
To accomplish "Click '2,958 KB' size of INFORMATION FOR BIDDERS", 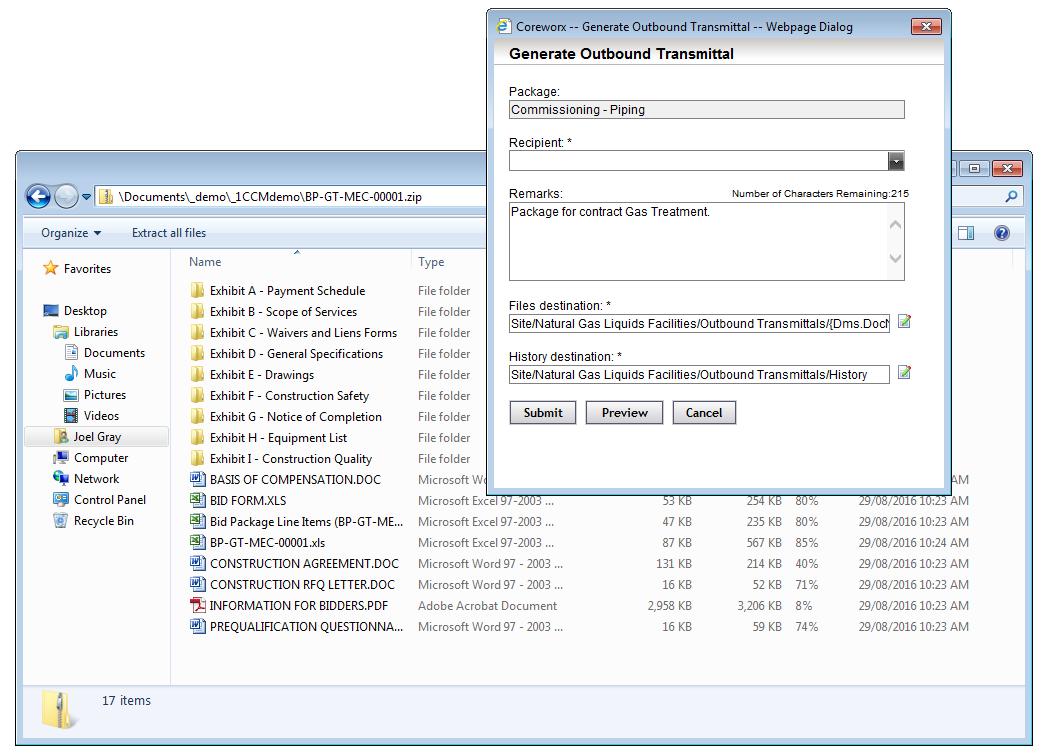I will [669, 606].
